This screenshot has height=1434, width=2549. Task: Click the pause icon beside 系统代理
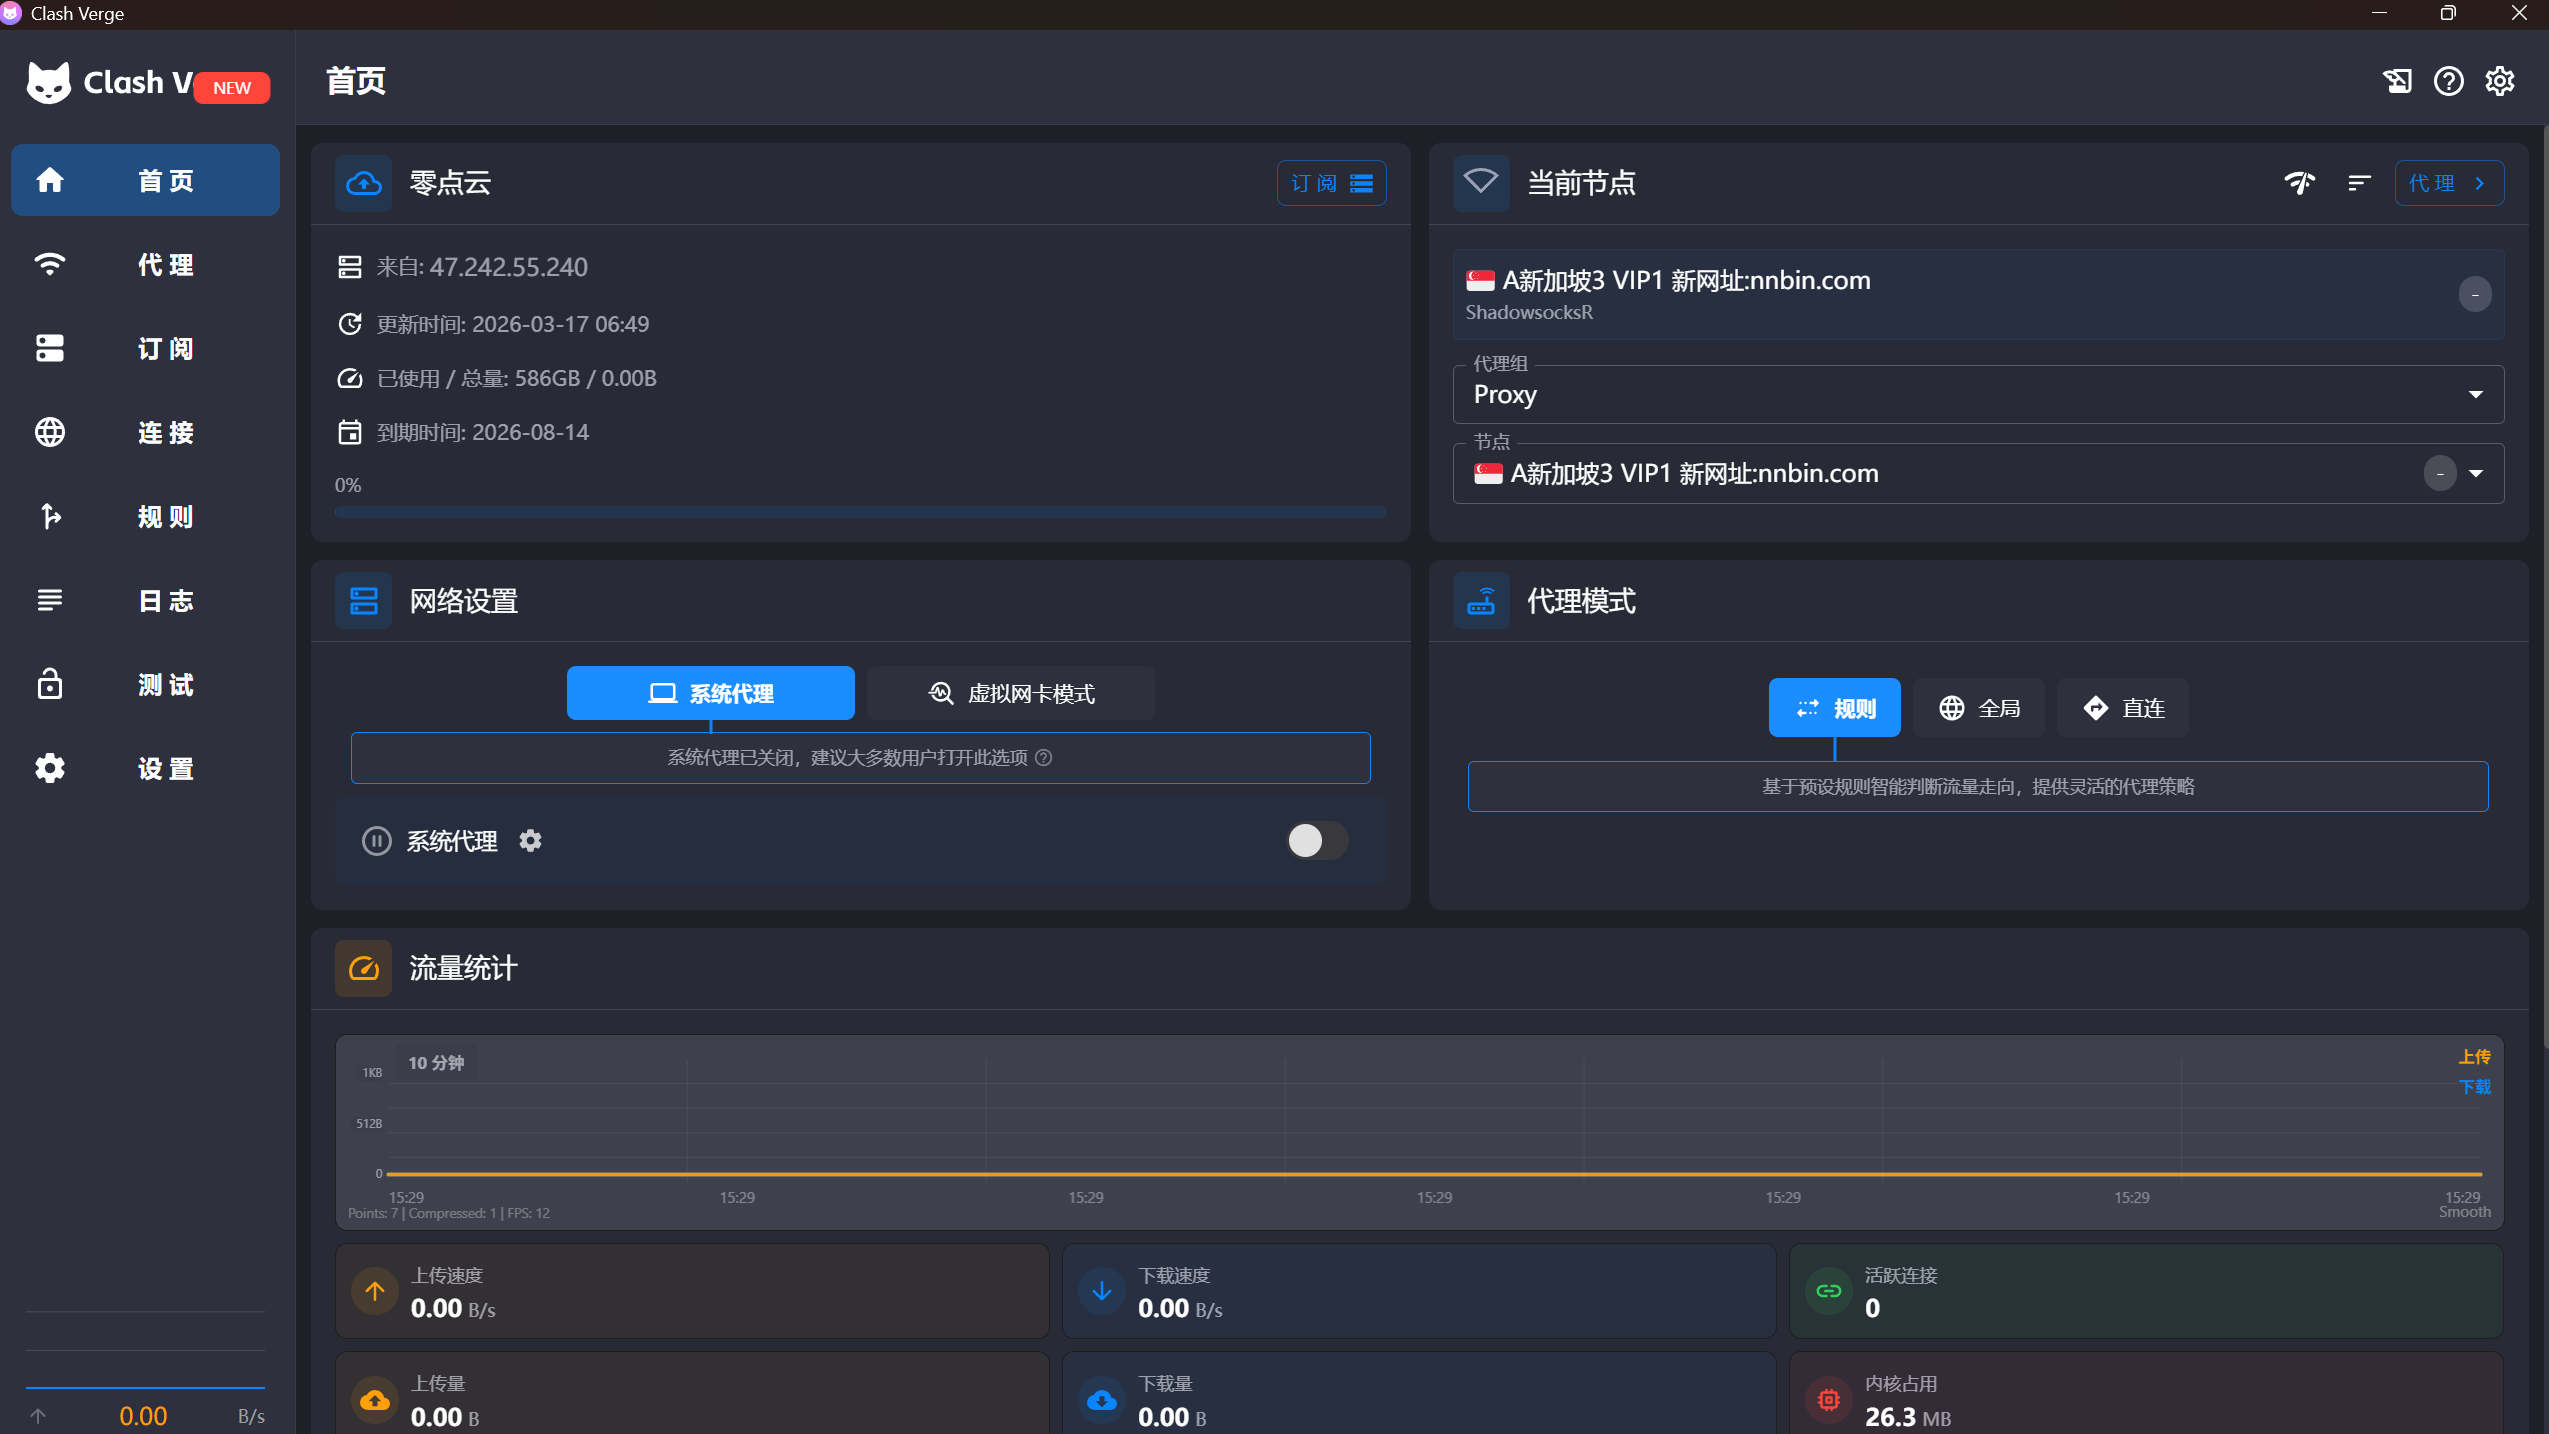(x=376, y=841)
